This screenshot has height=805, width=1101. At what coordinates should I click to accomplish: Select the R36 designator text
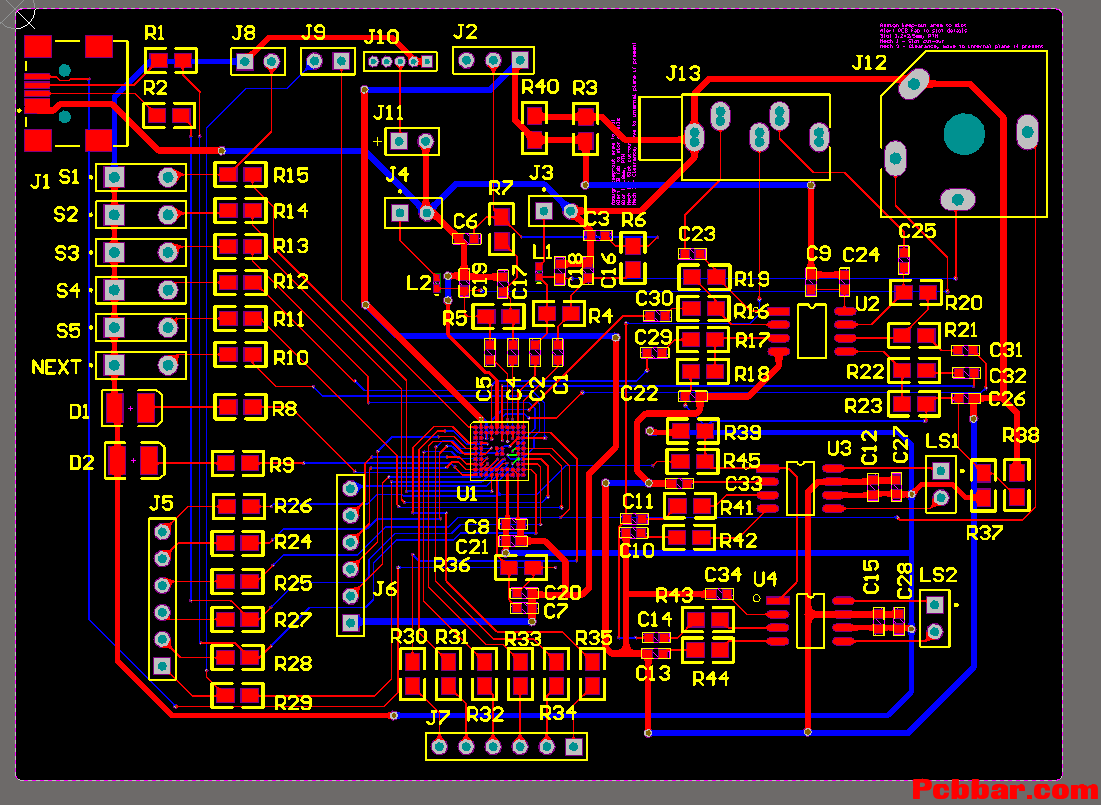(x=451, y=565)
